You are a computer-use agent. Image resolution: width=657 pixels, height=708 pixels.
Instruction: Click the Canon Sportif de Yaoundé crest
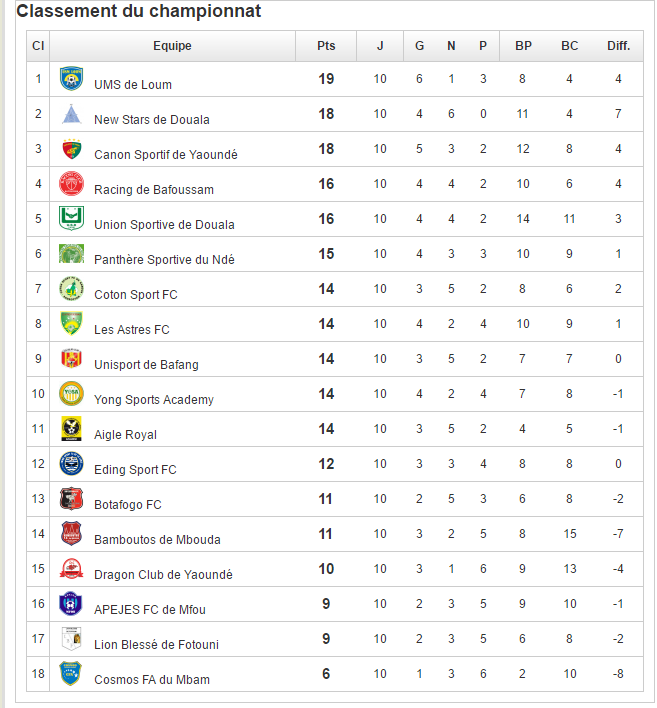[71, 149]
